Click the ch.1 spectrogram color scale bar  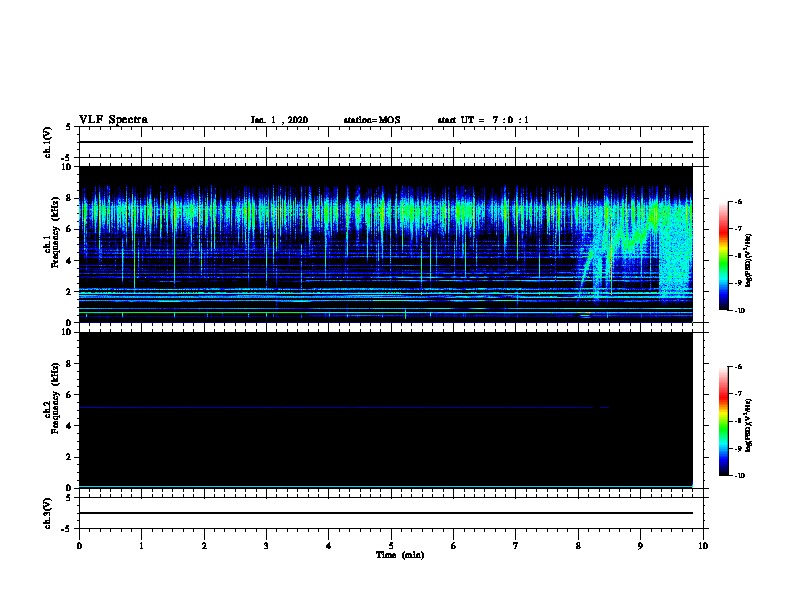click(724, 256)
